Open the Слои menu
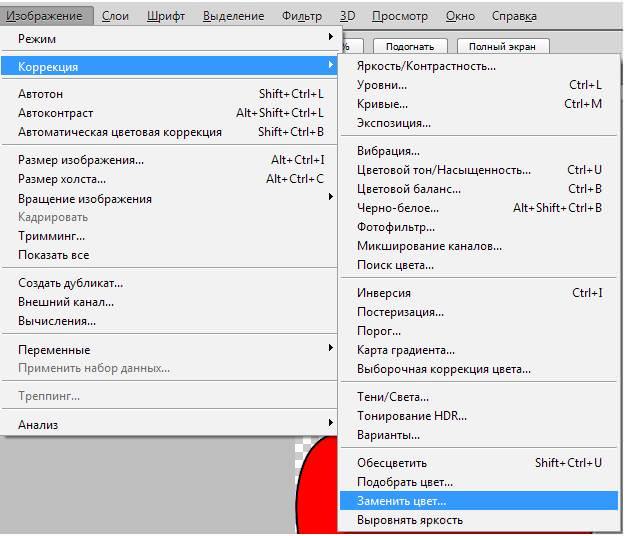This screenshot has height=536, width=626. pos(115,16)
